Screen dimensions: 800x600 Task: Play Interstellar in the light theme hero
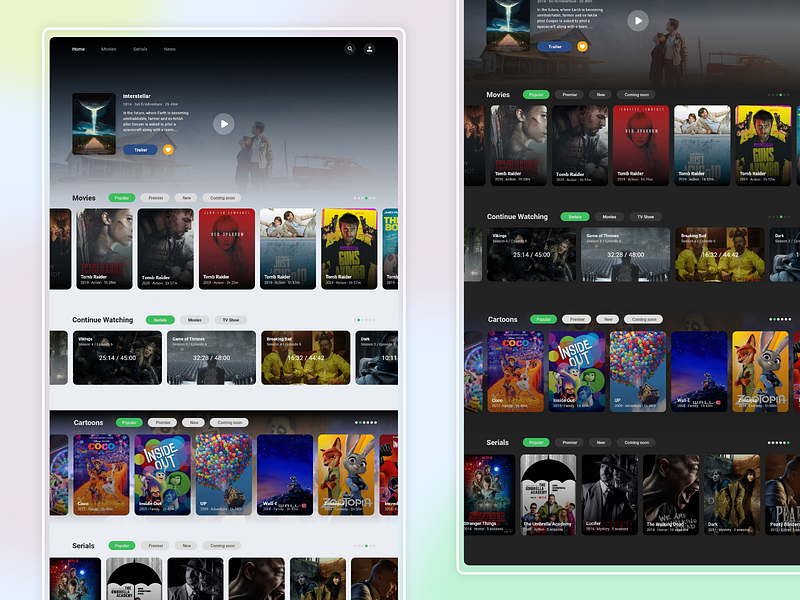pos(223,124)
